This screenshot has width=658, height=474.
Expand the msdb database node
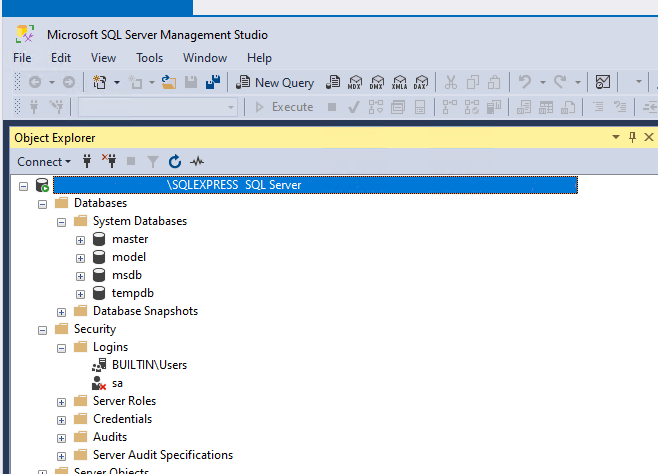[80, 276]
